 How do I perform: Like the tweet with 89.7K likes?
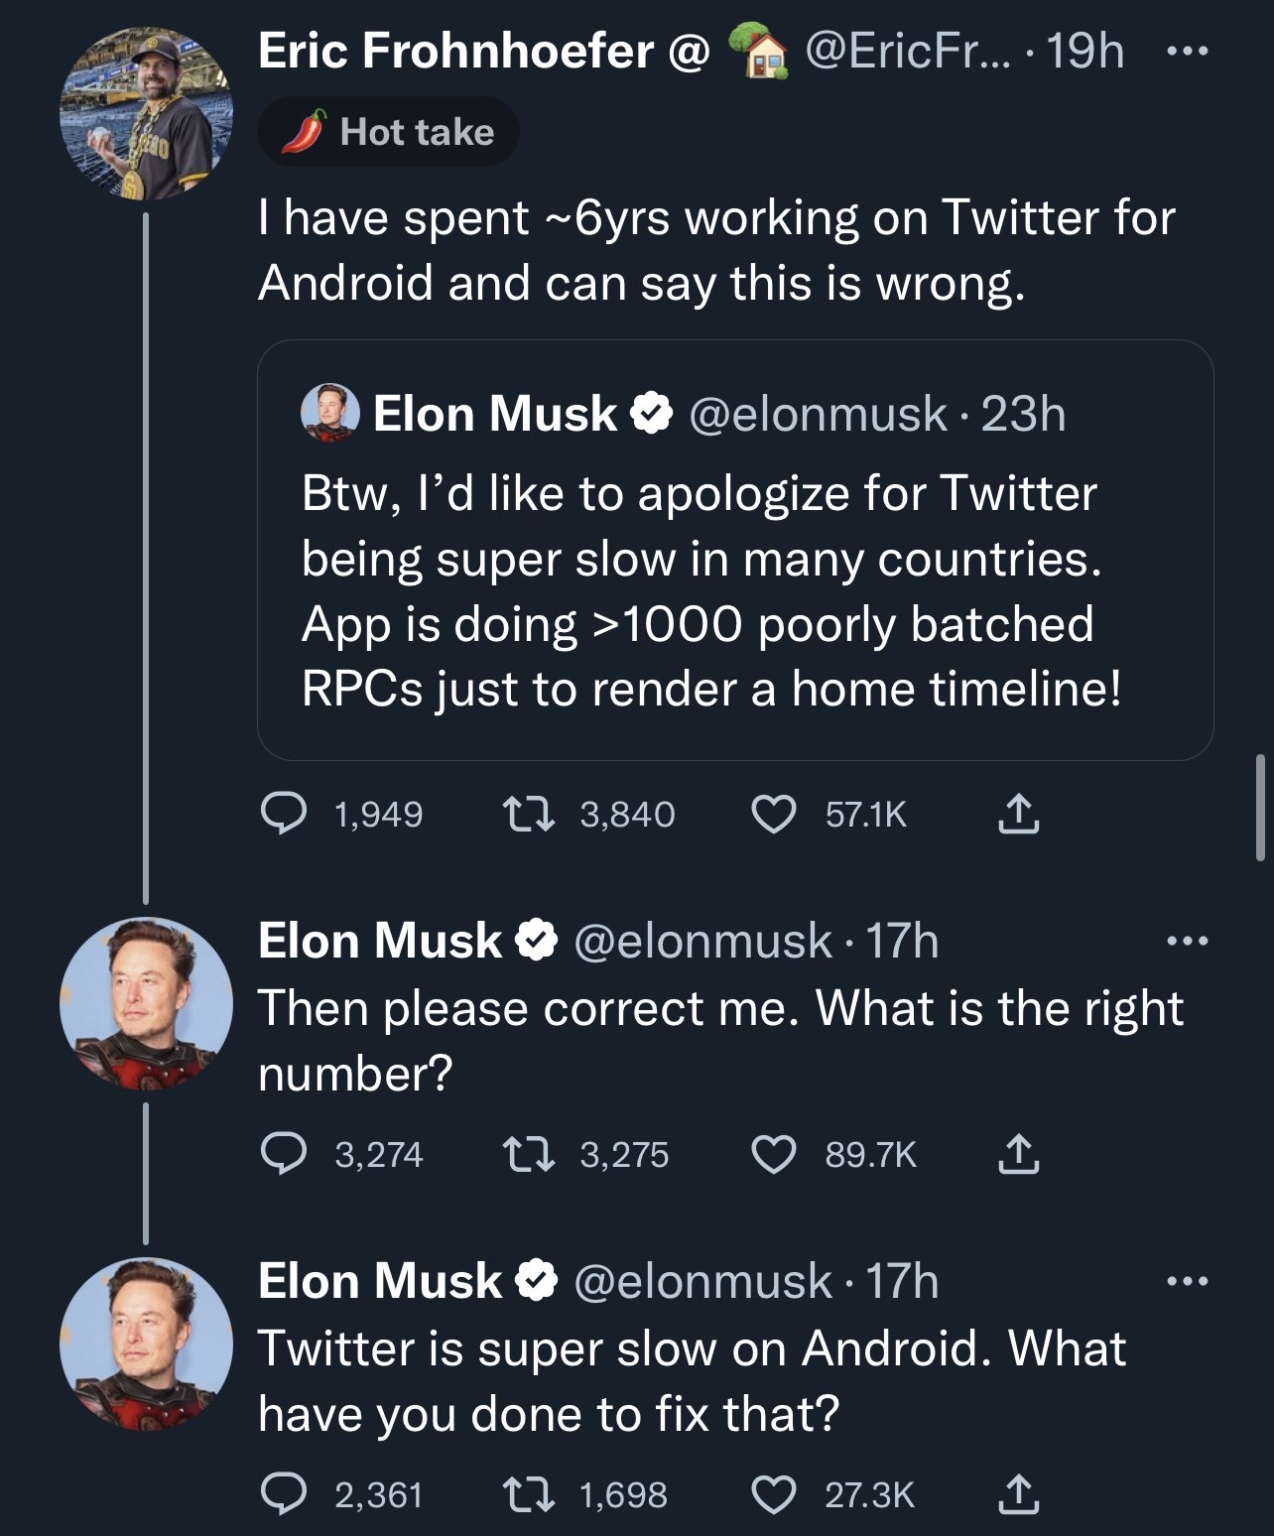click(x=773, y=1154)
